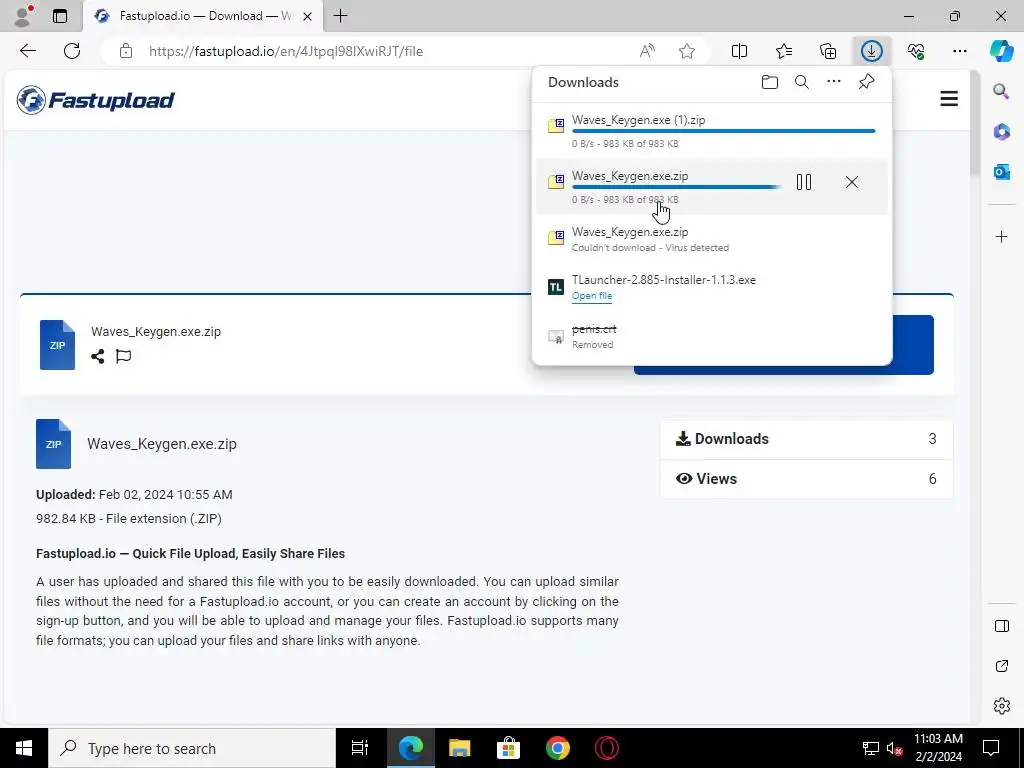
Task: Select the virus detected Waves_Keygen.exe.zip entry
Action: [x=712, y=239]
